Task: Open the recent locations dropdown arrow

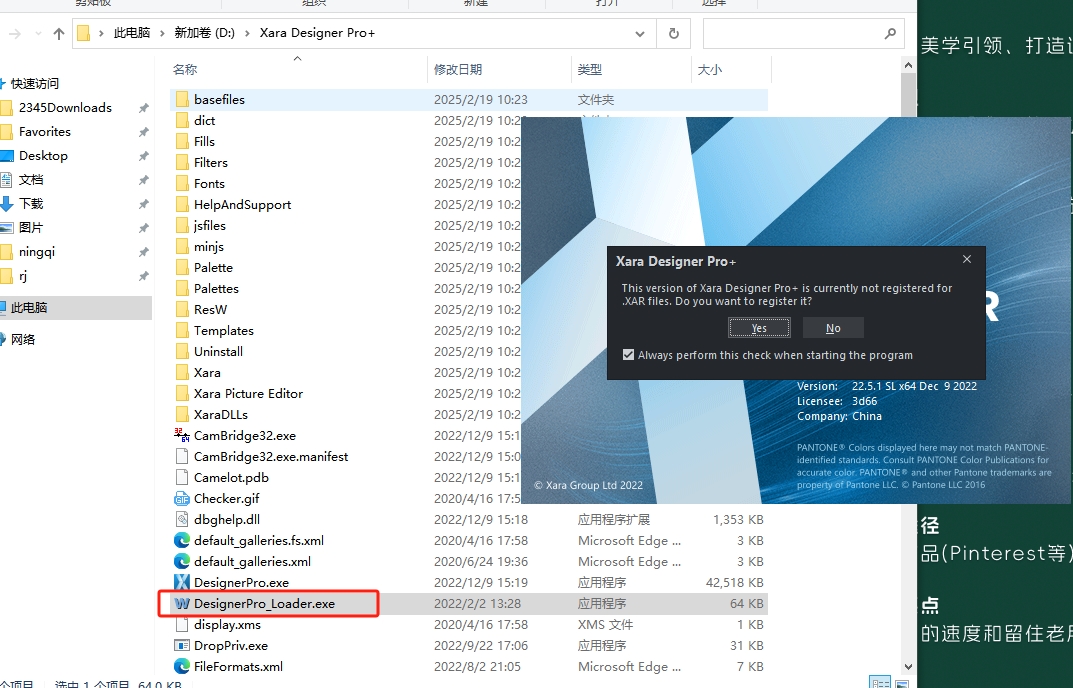Action: [38, 34]
